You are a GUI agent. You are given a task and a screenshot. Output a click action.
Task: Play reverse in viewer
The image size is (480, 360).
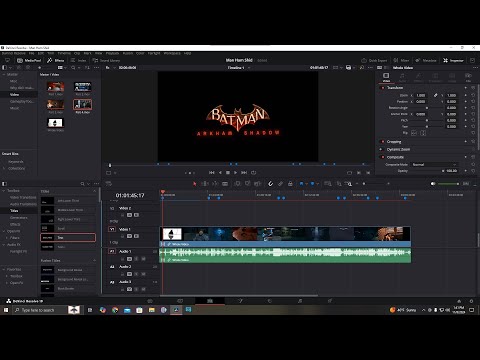click(x=220, y=173)
